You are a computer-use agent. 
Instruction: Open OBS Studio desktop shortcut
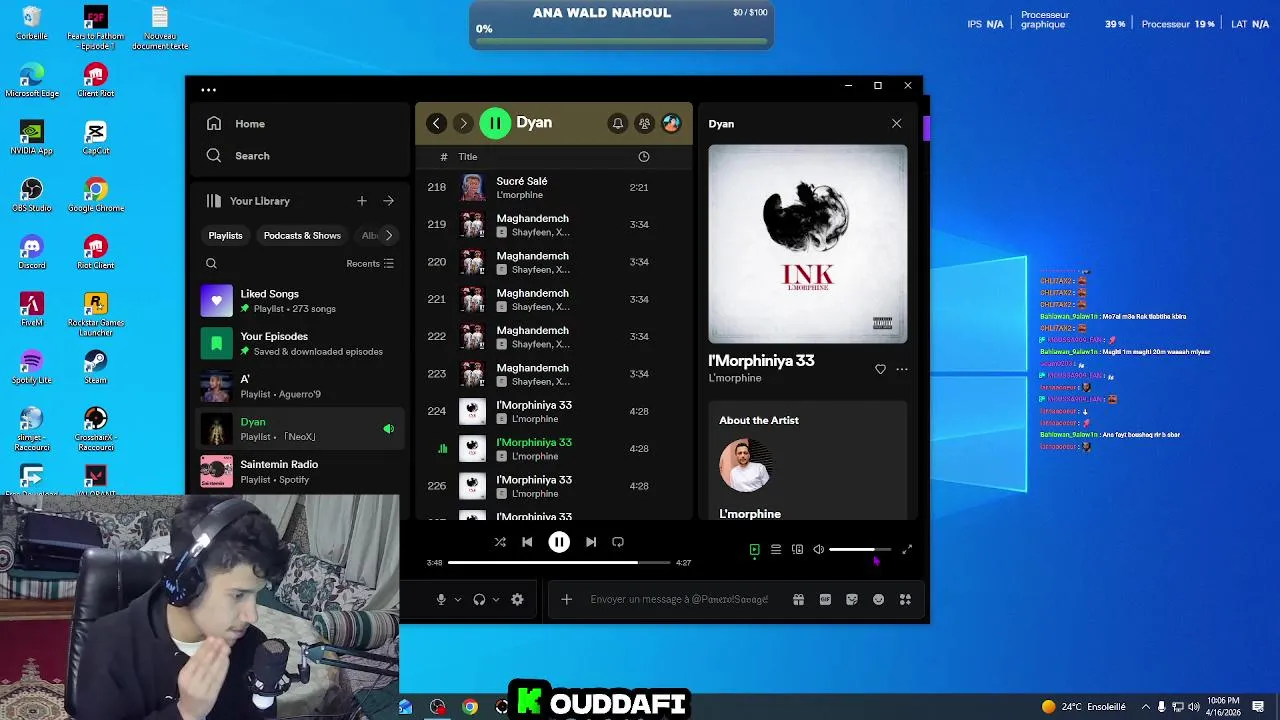(x=32, y=194)
